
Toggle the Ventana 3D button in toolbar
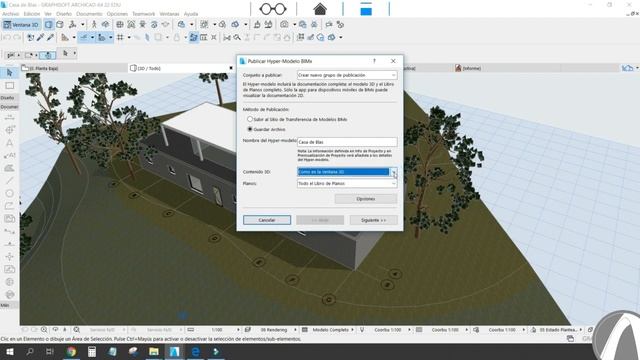pos(21,24)
